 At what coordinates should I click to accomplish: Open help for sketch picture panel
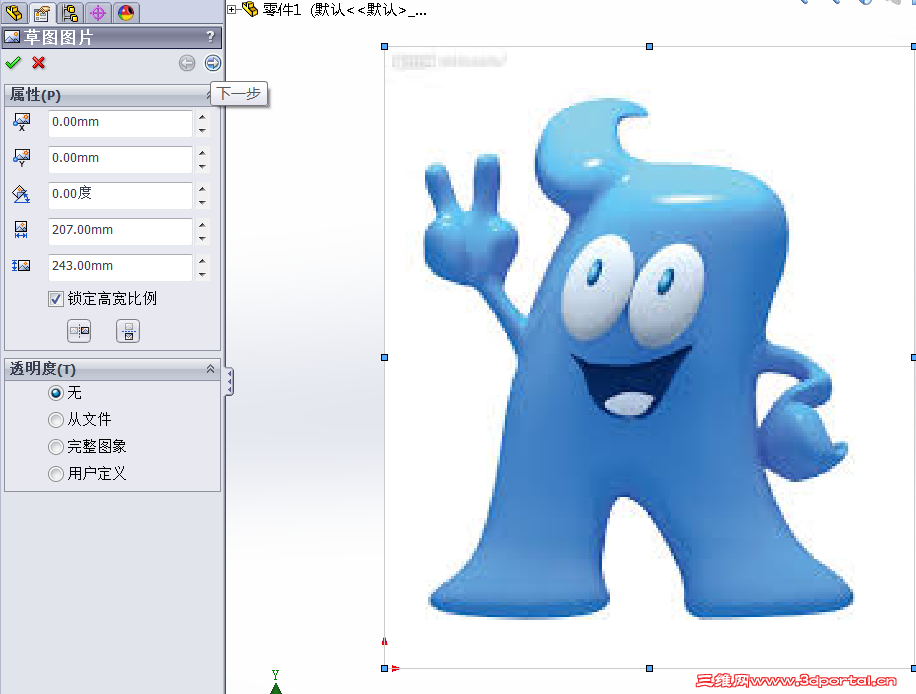pyautogui.click(x=210, y=37)
